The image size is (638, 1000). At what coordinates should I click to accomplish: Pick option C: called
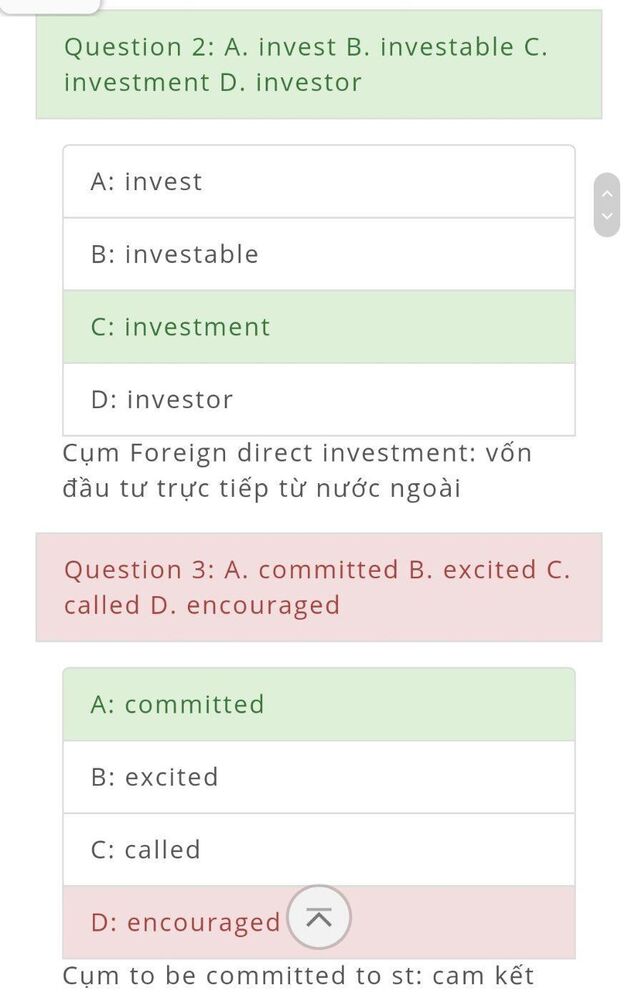[319, 850]
